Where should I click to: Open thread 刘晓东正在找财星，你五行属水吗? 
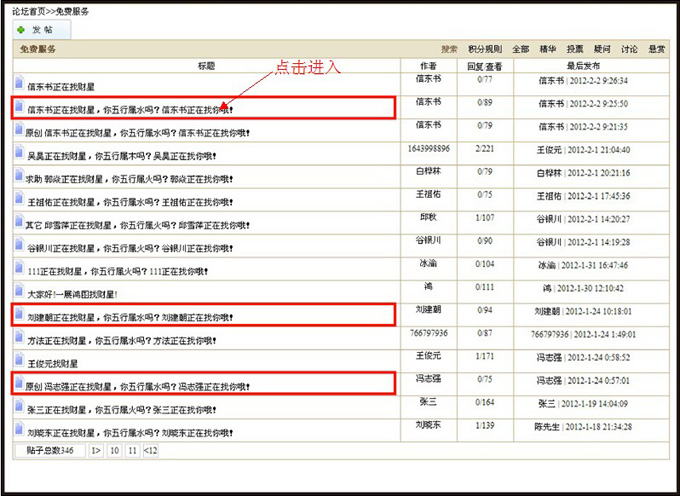pyautogui.click(x=130, y=433)
